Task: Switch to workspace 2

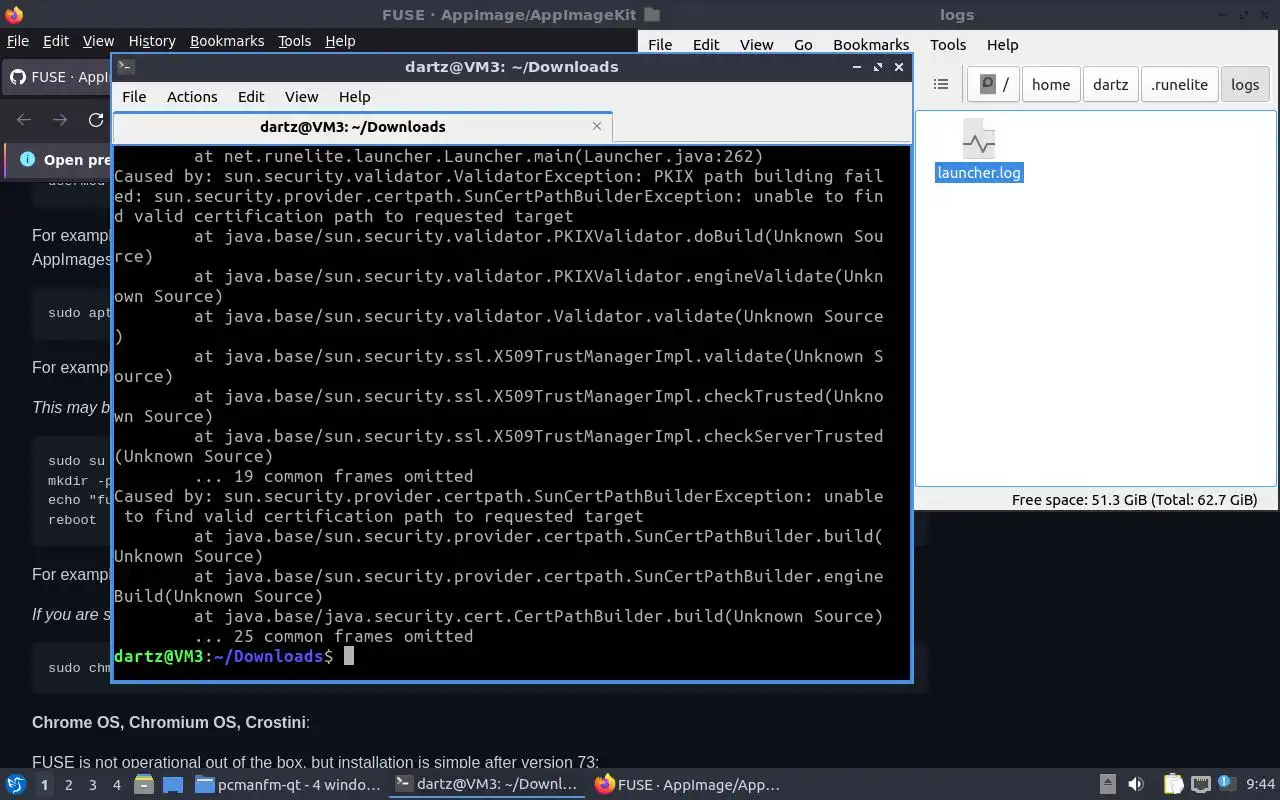Action: (69, 785)
